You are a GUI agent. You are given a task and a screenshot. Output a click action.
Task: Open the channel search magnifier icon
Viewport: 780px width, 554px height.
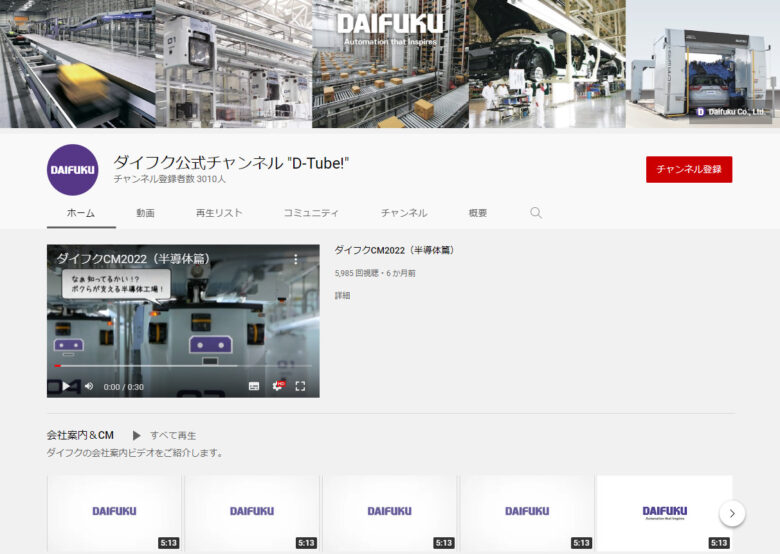pyautogui.click(x=536, y=213)
